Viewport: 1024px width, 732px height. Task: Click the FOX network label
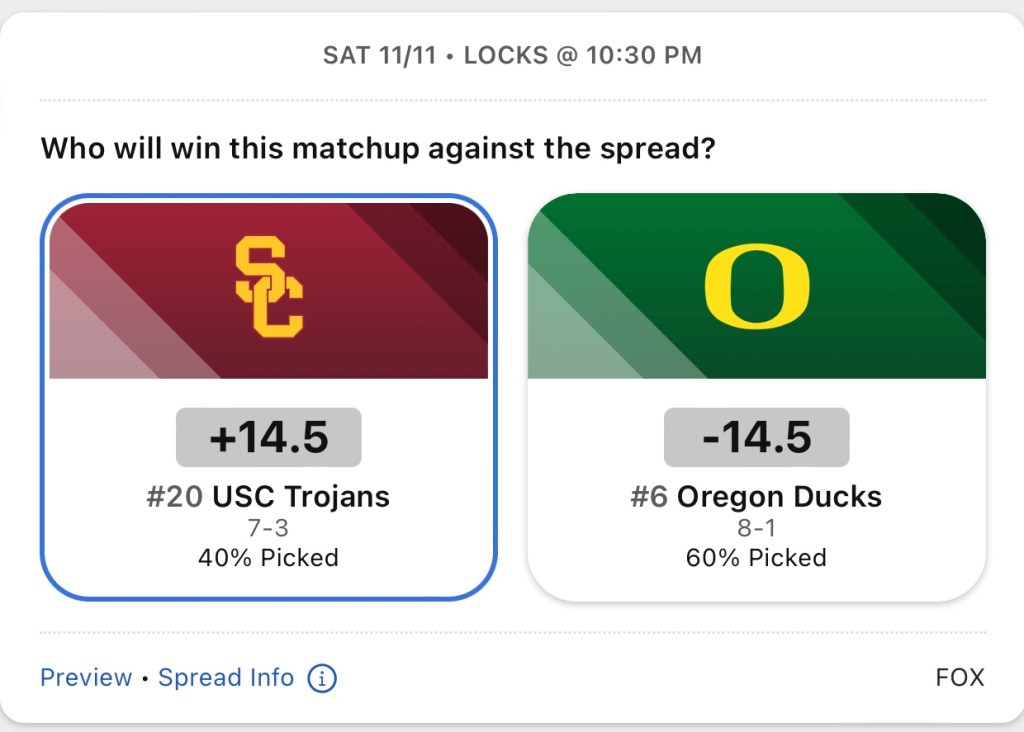[x=960, y=678]
